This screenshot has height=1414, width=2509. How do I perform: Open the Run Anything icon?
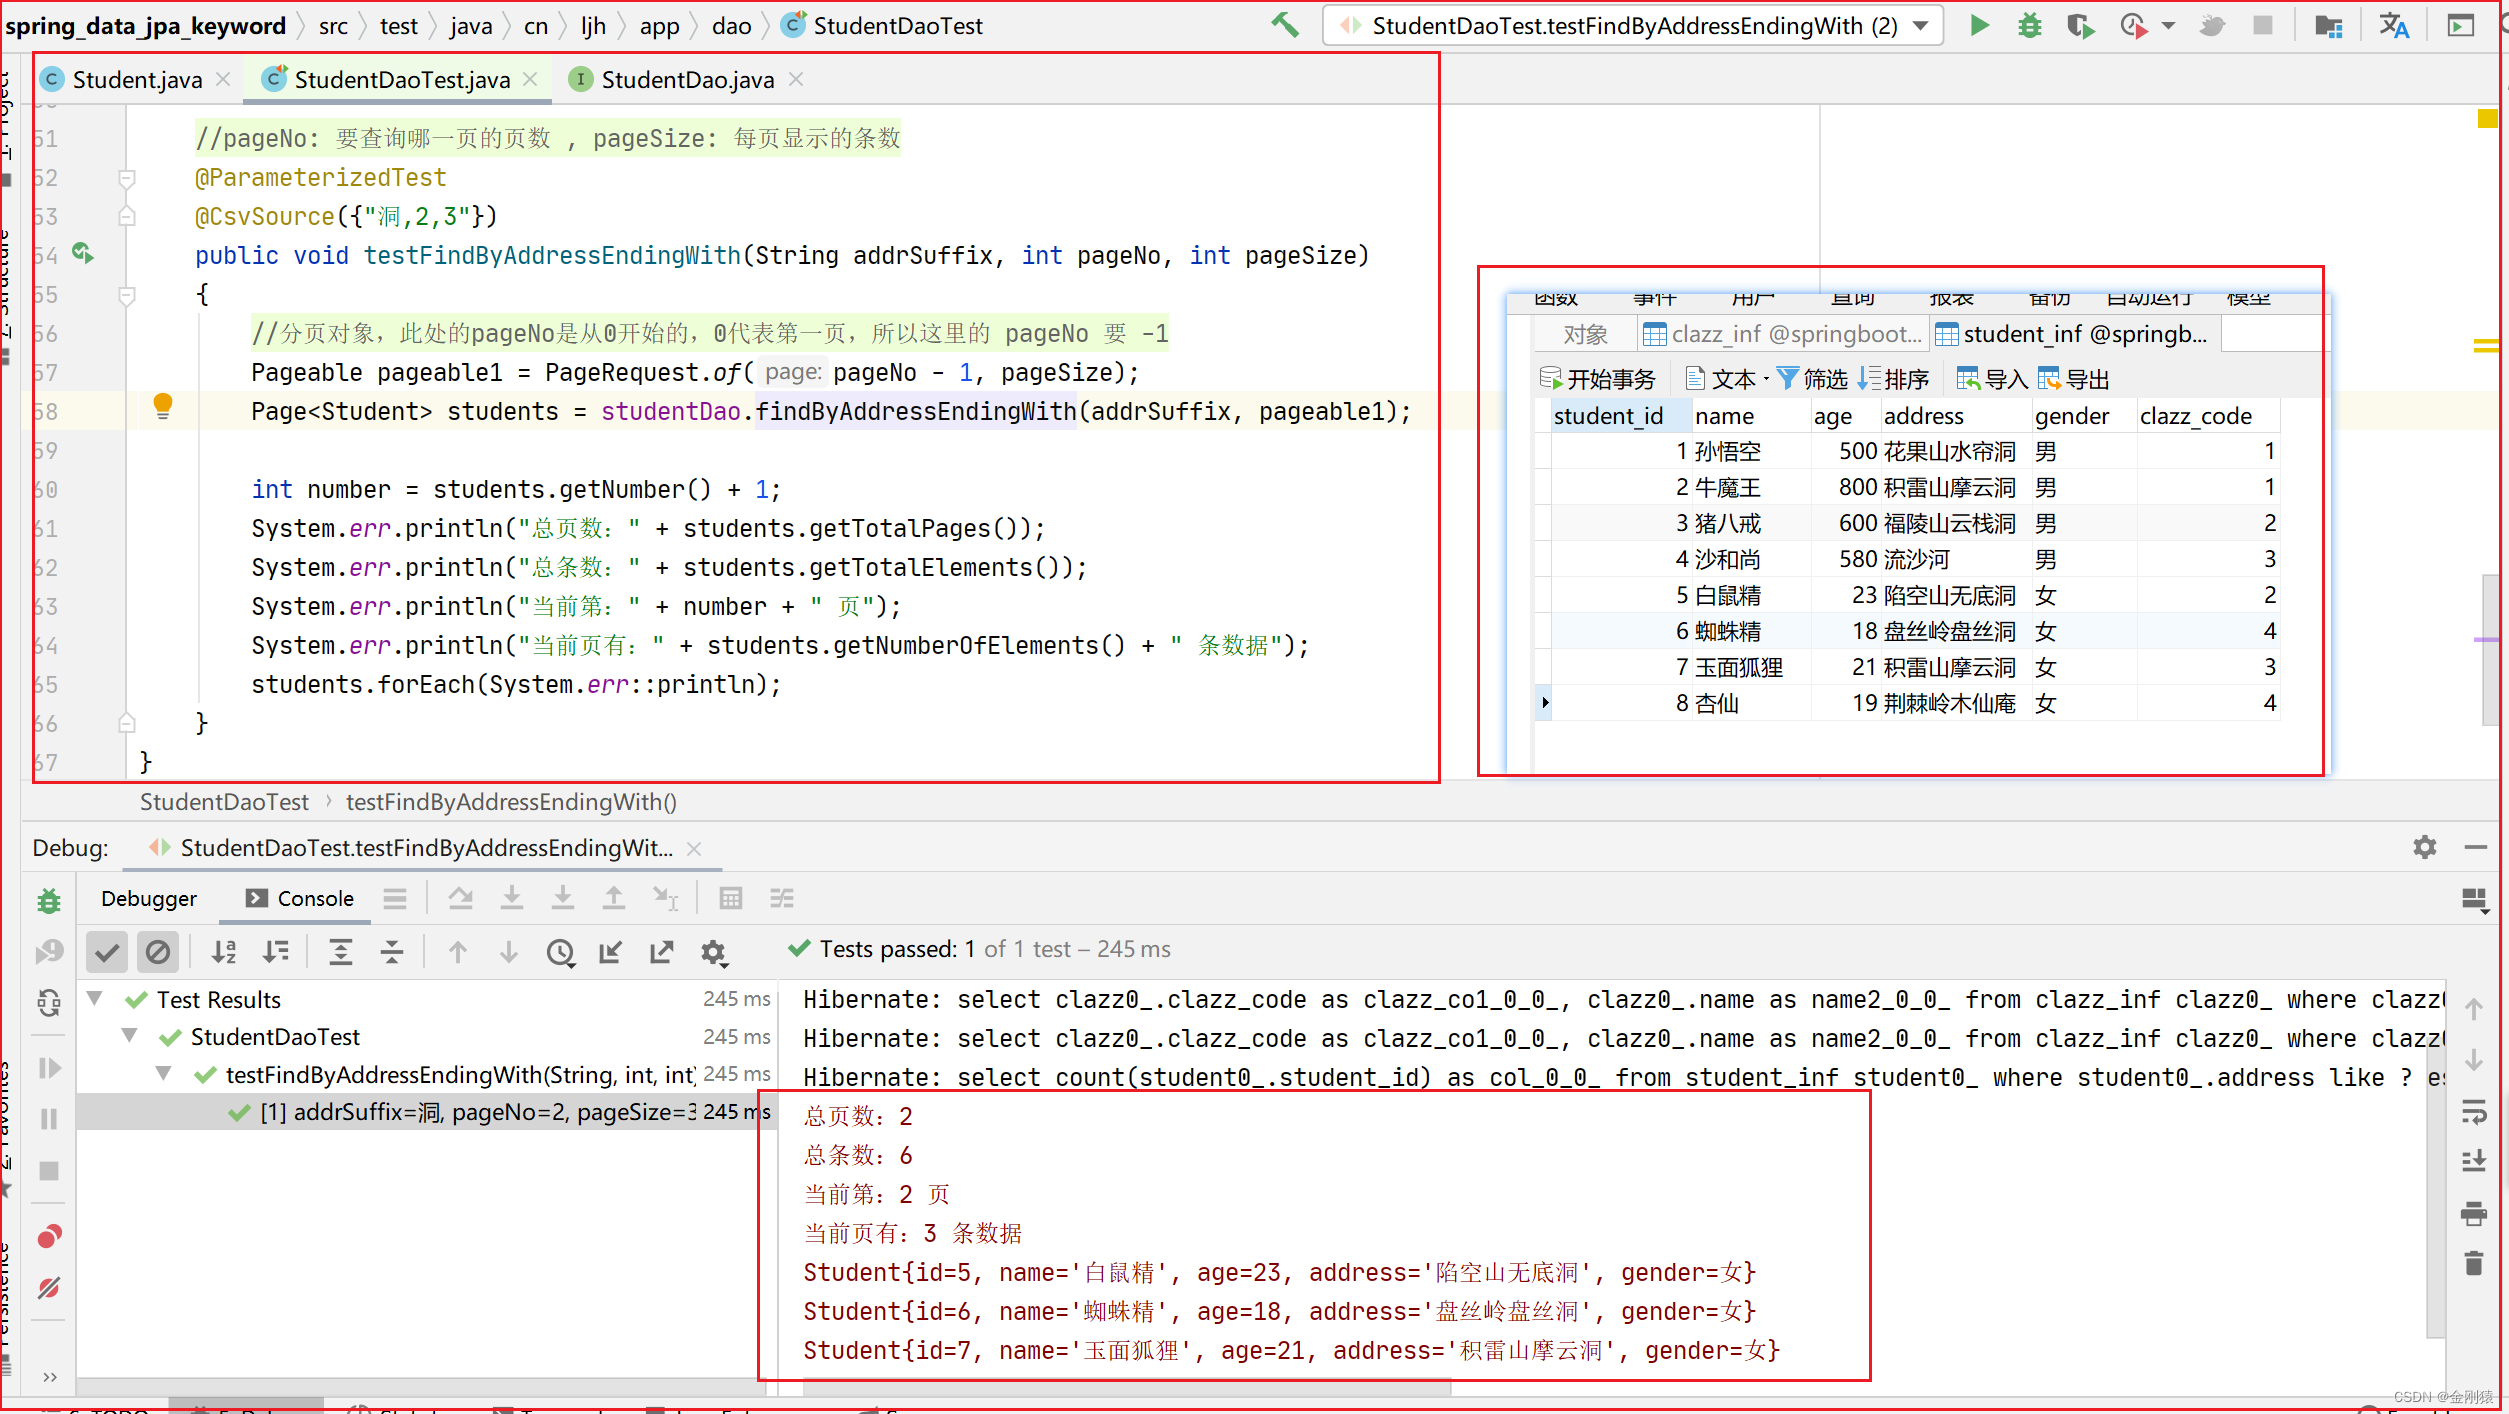2460,25
